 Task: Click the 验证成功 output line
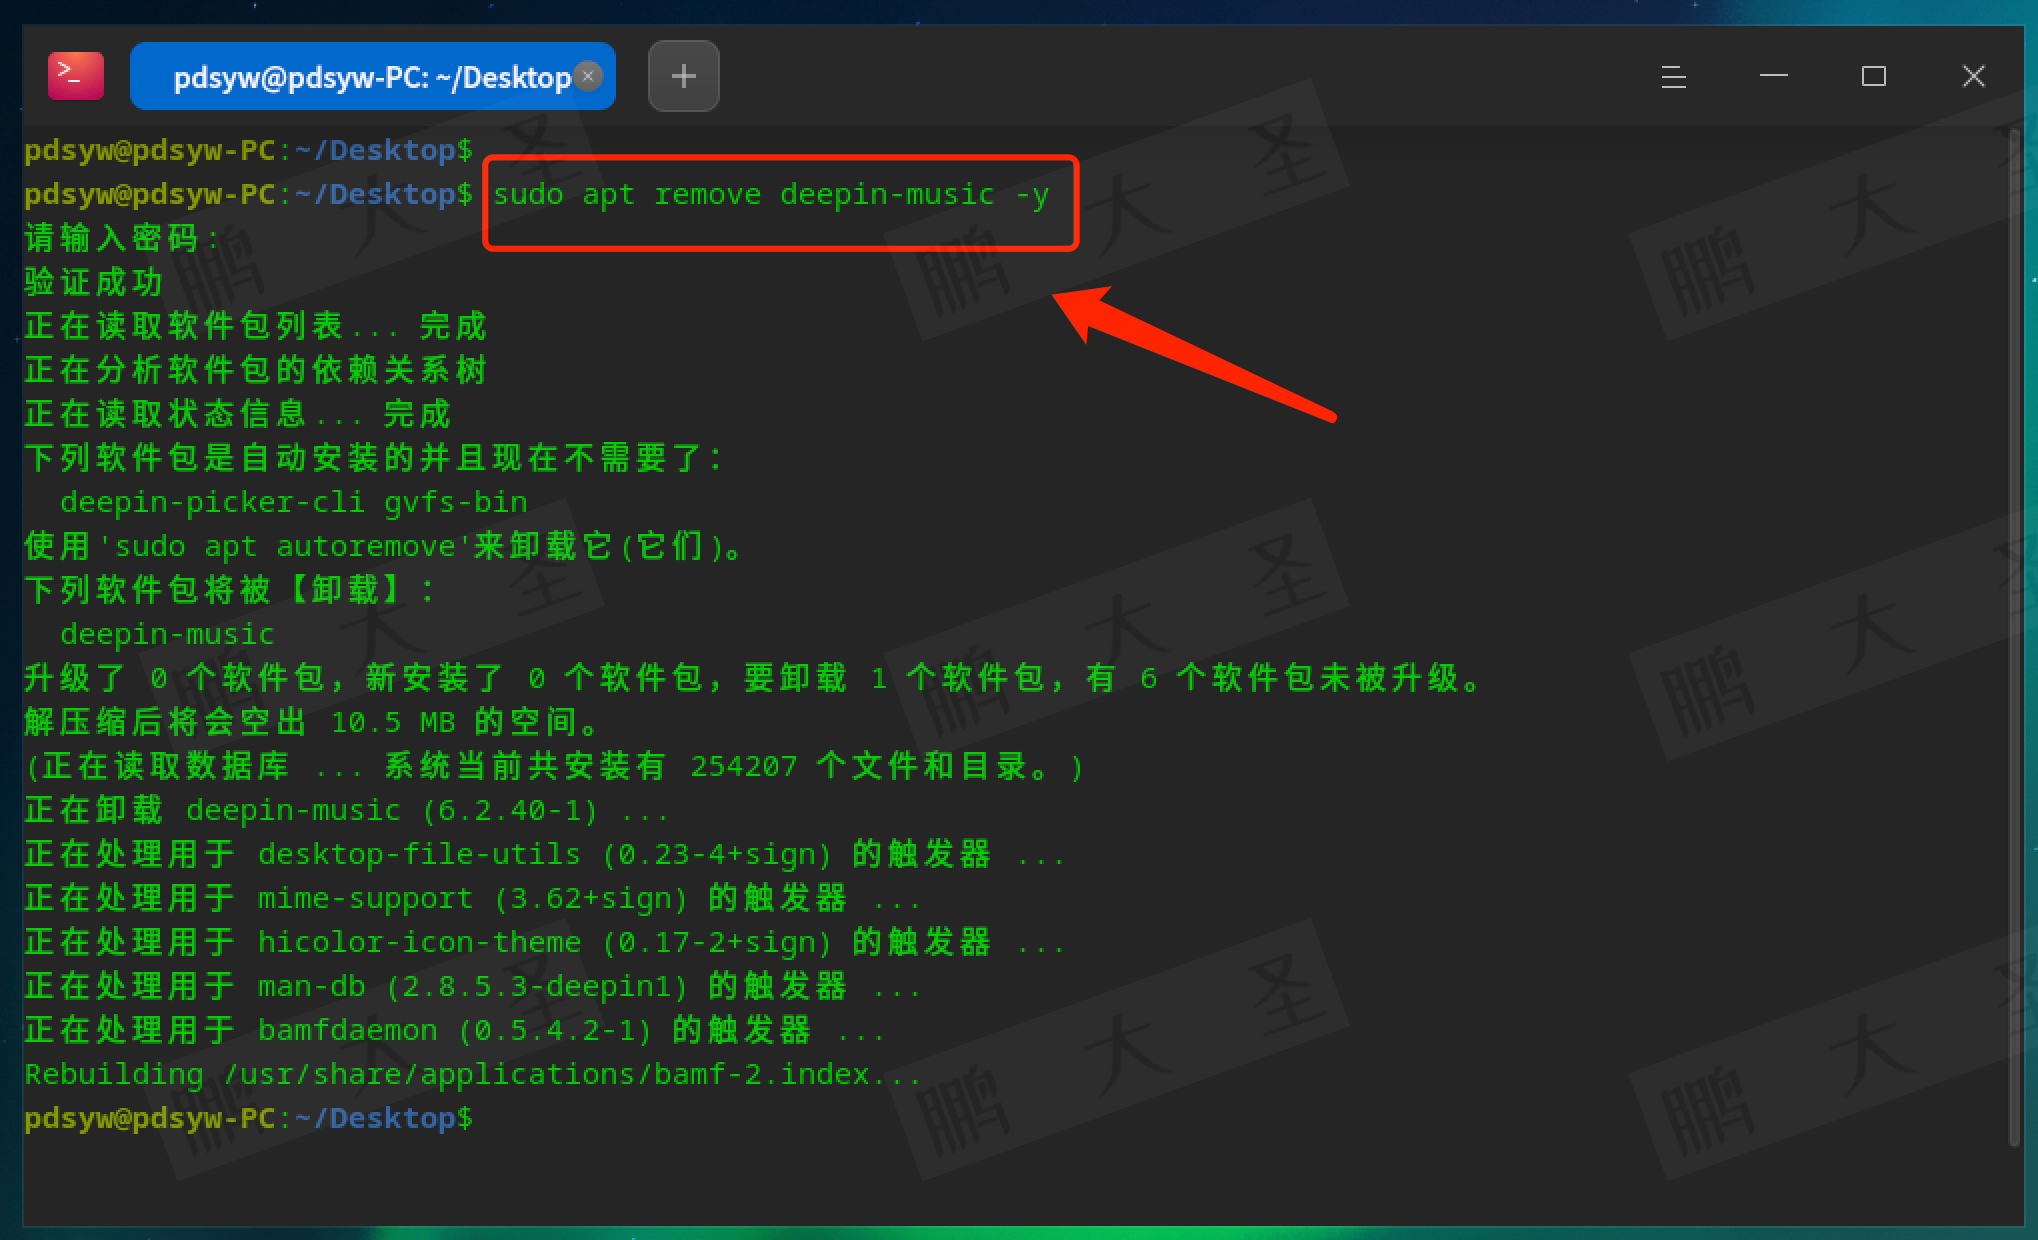pyautogui.click(x=93, y=282)
